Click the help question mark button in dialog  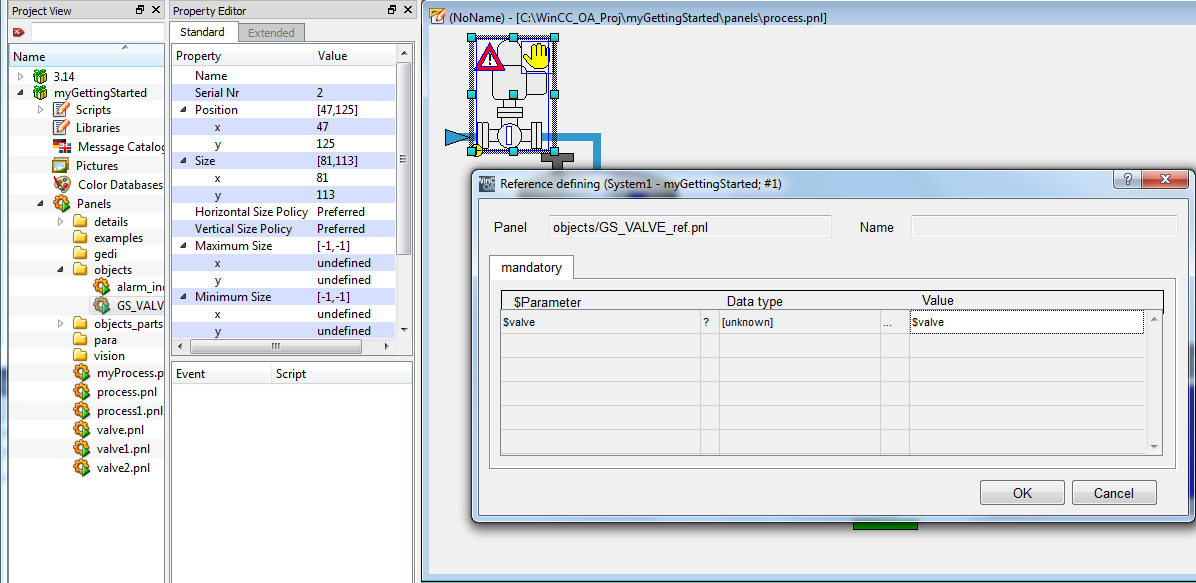1128,180
